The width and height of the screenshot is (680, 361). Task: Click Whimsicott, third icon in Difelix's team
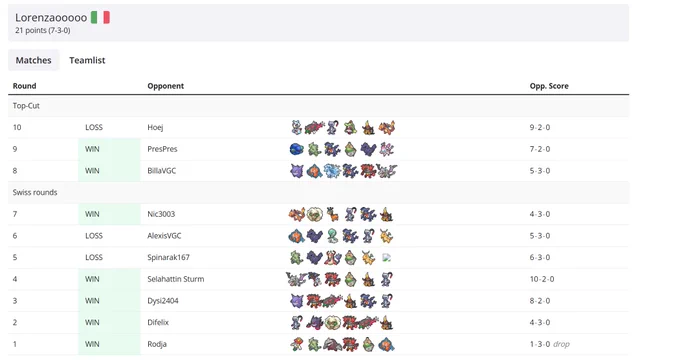[332, 322]
